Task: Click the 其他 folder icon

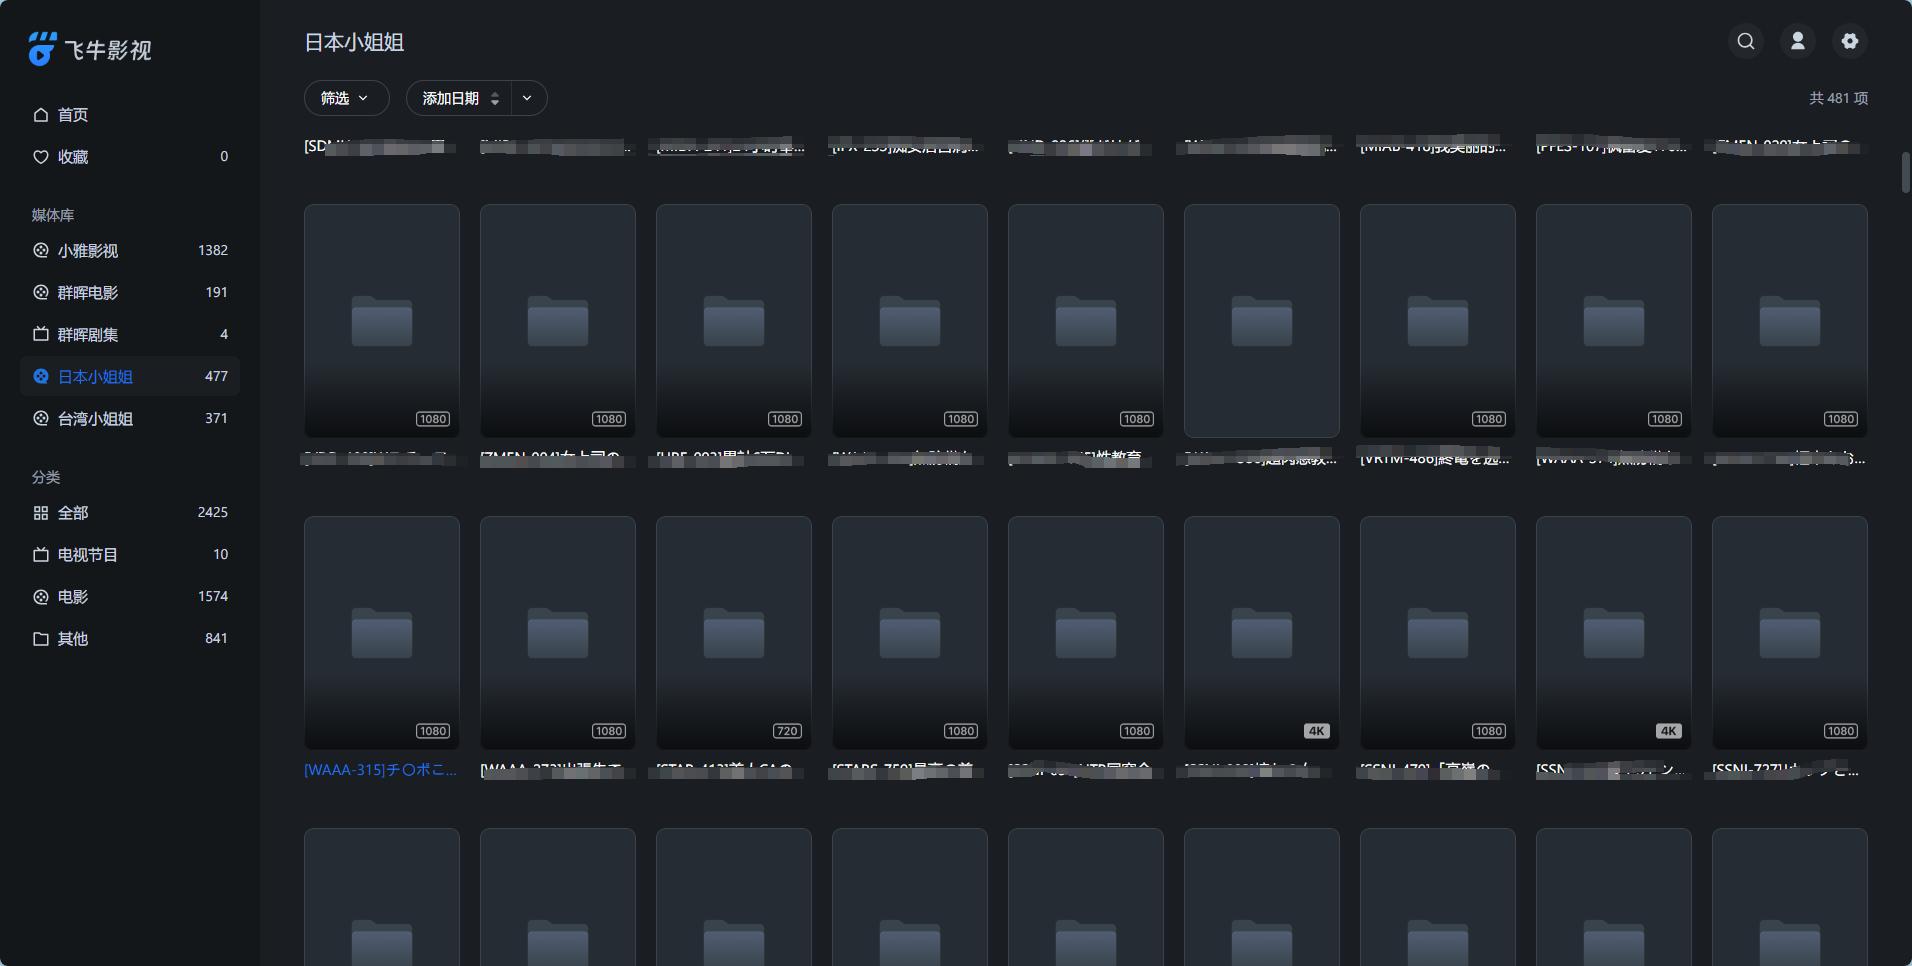Action: click(41, 639)
